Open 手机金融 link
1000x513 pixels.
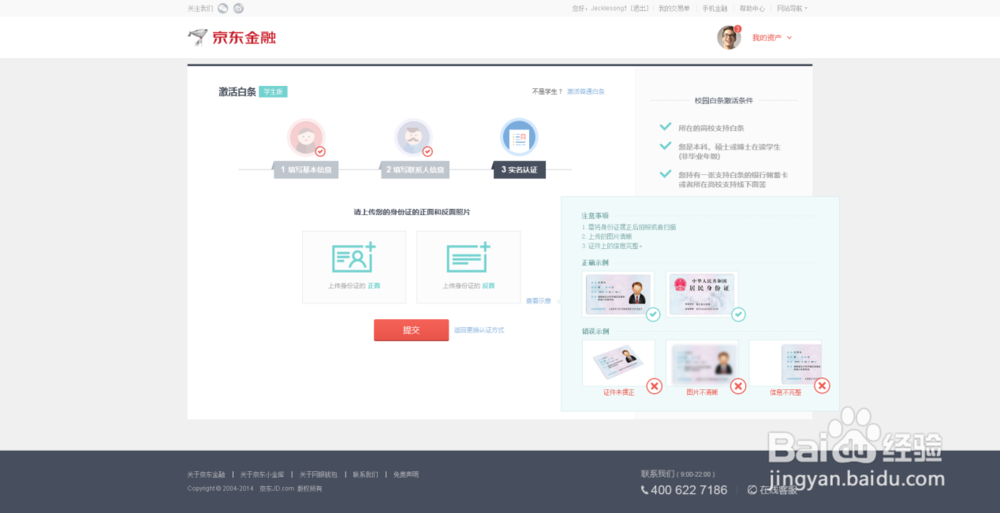pyautogui.click(x=714, y=8)
